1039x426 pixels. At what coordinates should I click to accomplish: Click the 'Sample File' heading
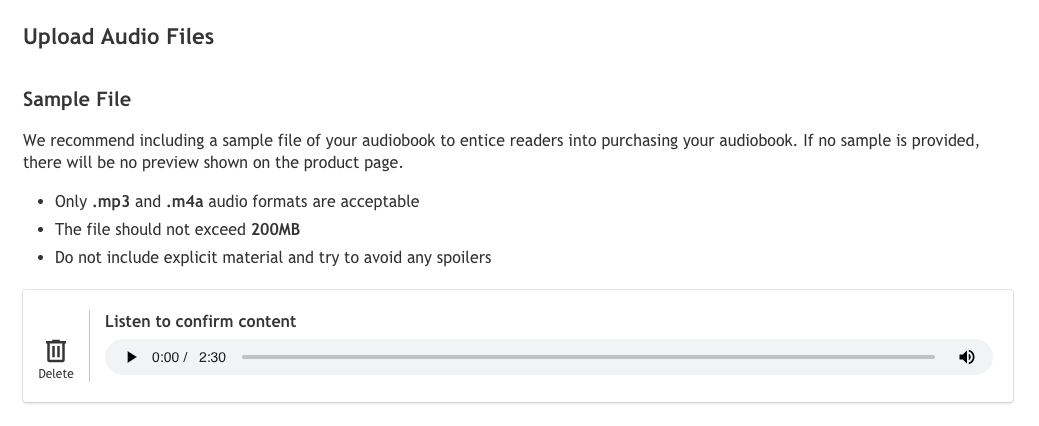point(77,100)
